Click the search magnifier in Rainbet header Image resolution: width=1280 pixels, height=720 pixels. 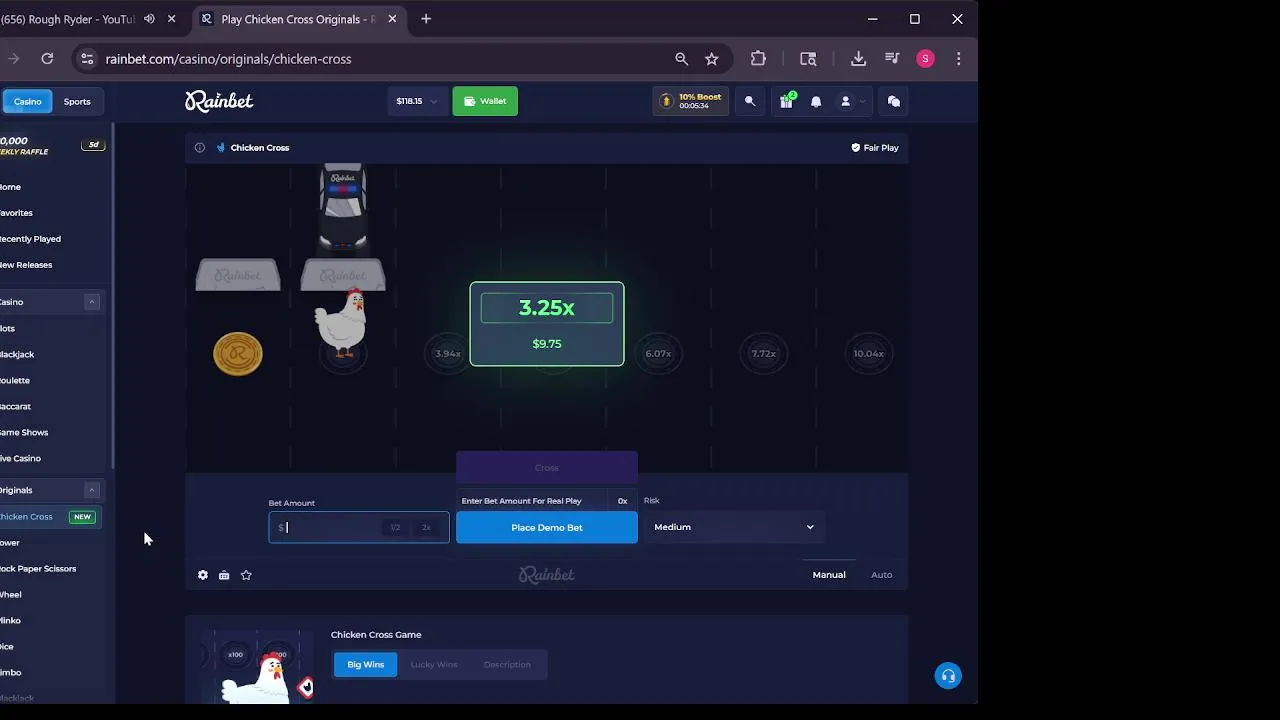pyautogui.click(x=750, y=101)
